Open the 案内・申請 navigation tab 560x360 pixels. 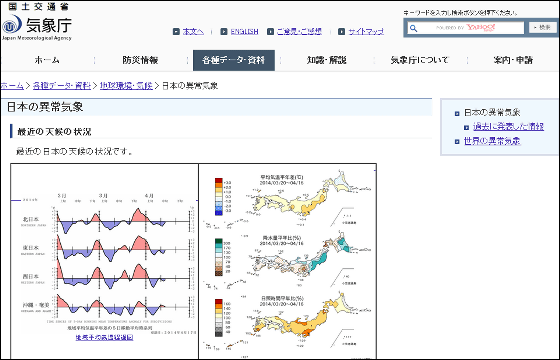tap(513, 60)
